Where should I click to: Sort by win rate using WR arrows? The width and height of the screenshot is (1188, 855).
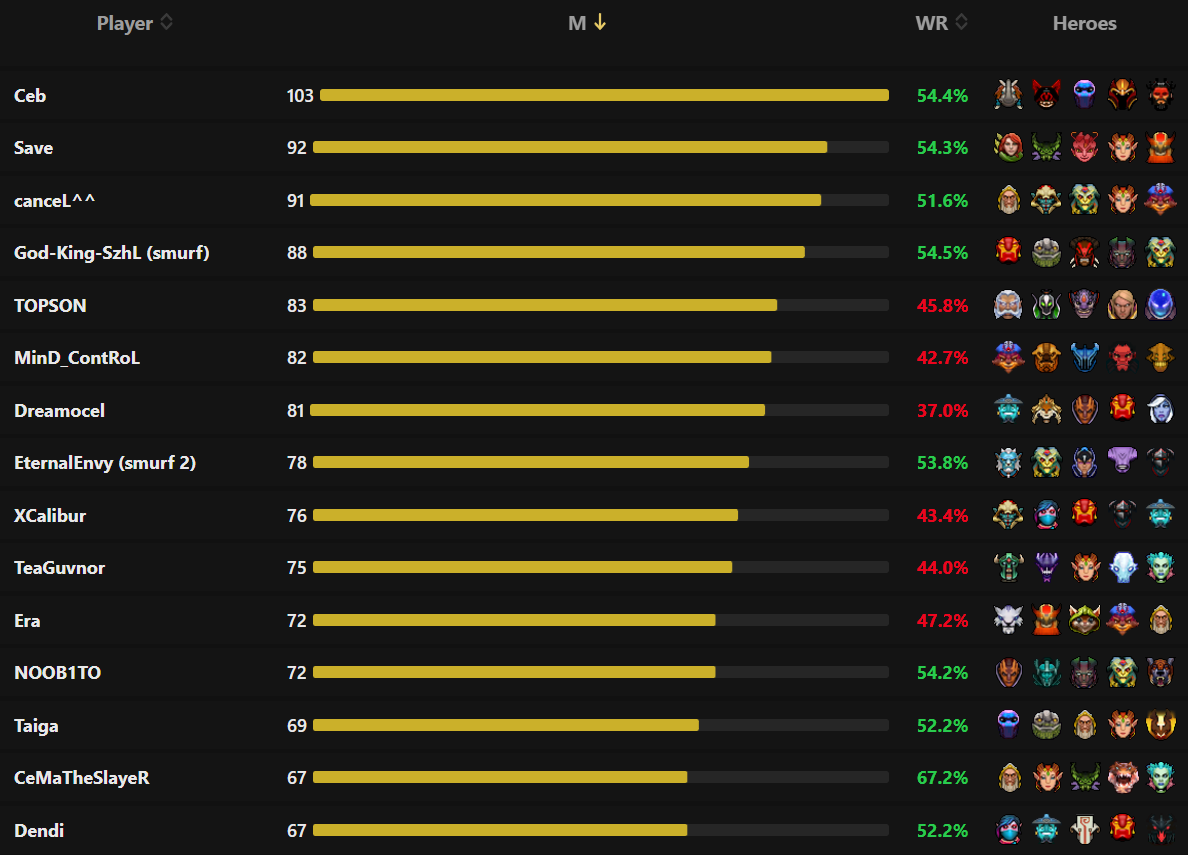[961, 22]
